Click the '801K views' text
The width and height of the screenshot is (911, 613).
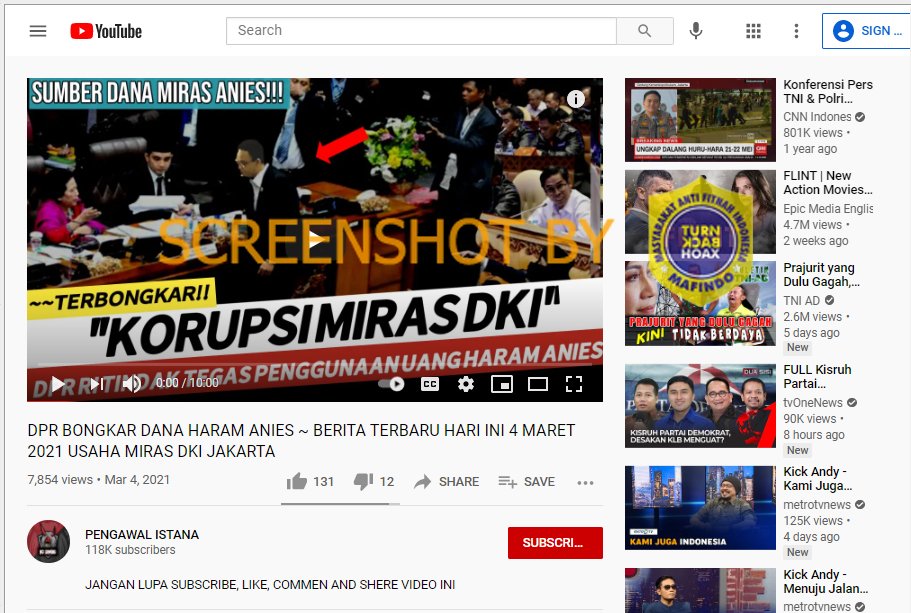(813, 132)
